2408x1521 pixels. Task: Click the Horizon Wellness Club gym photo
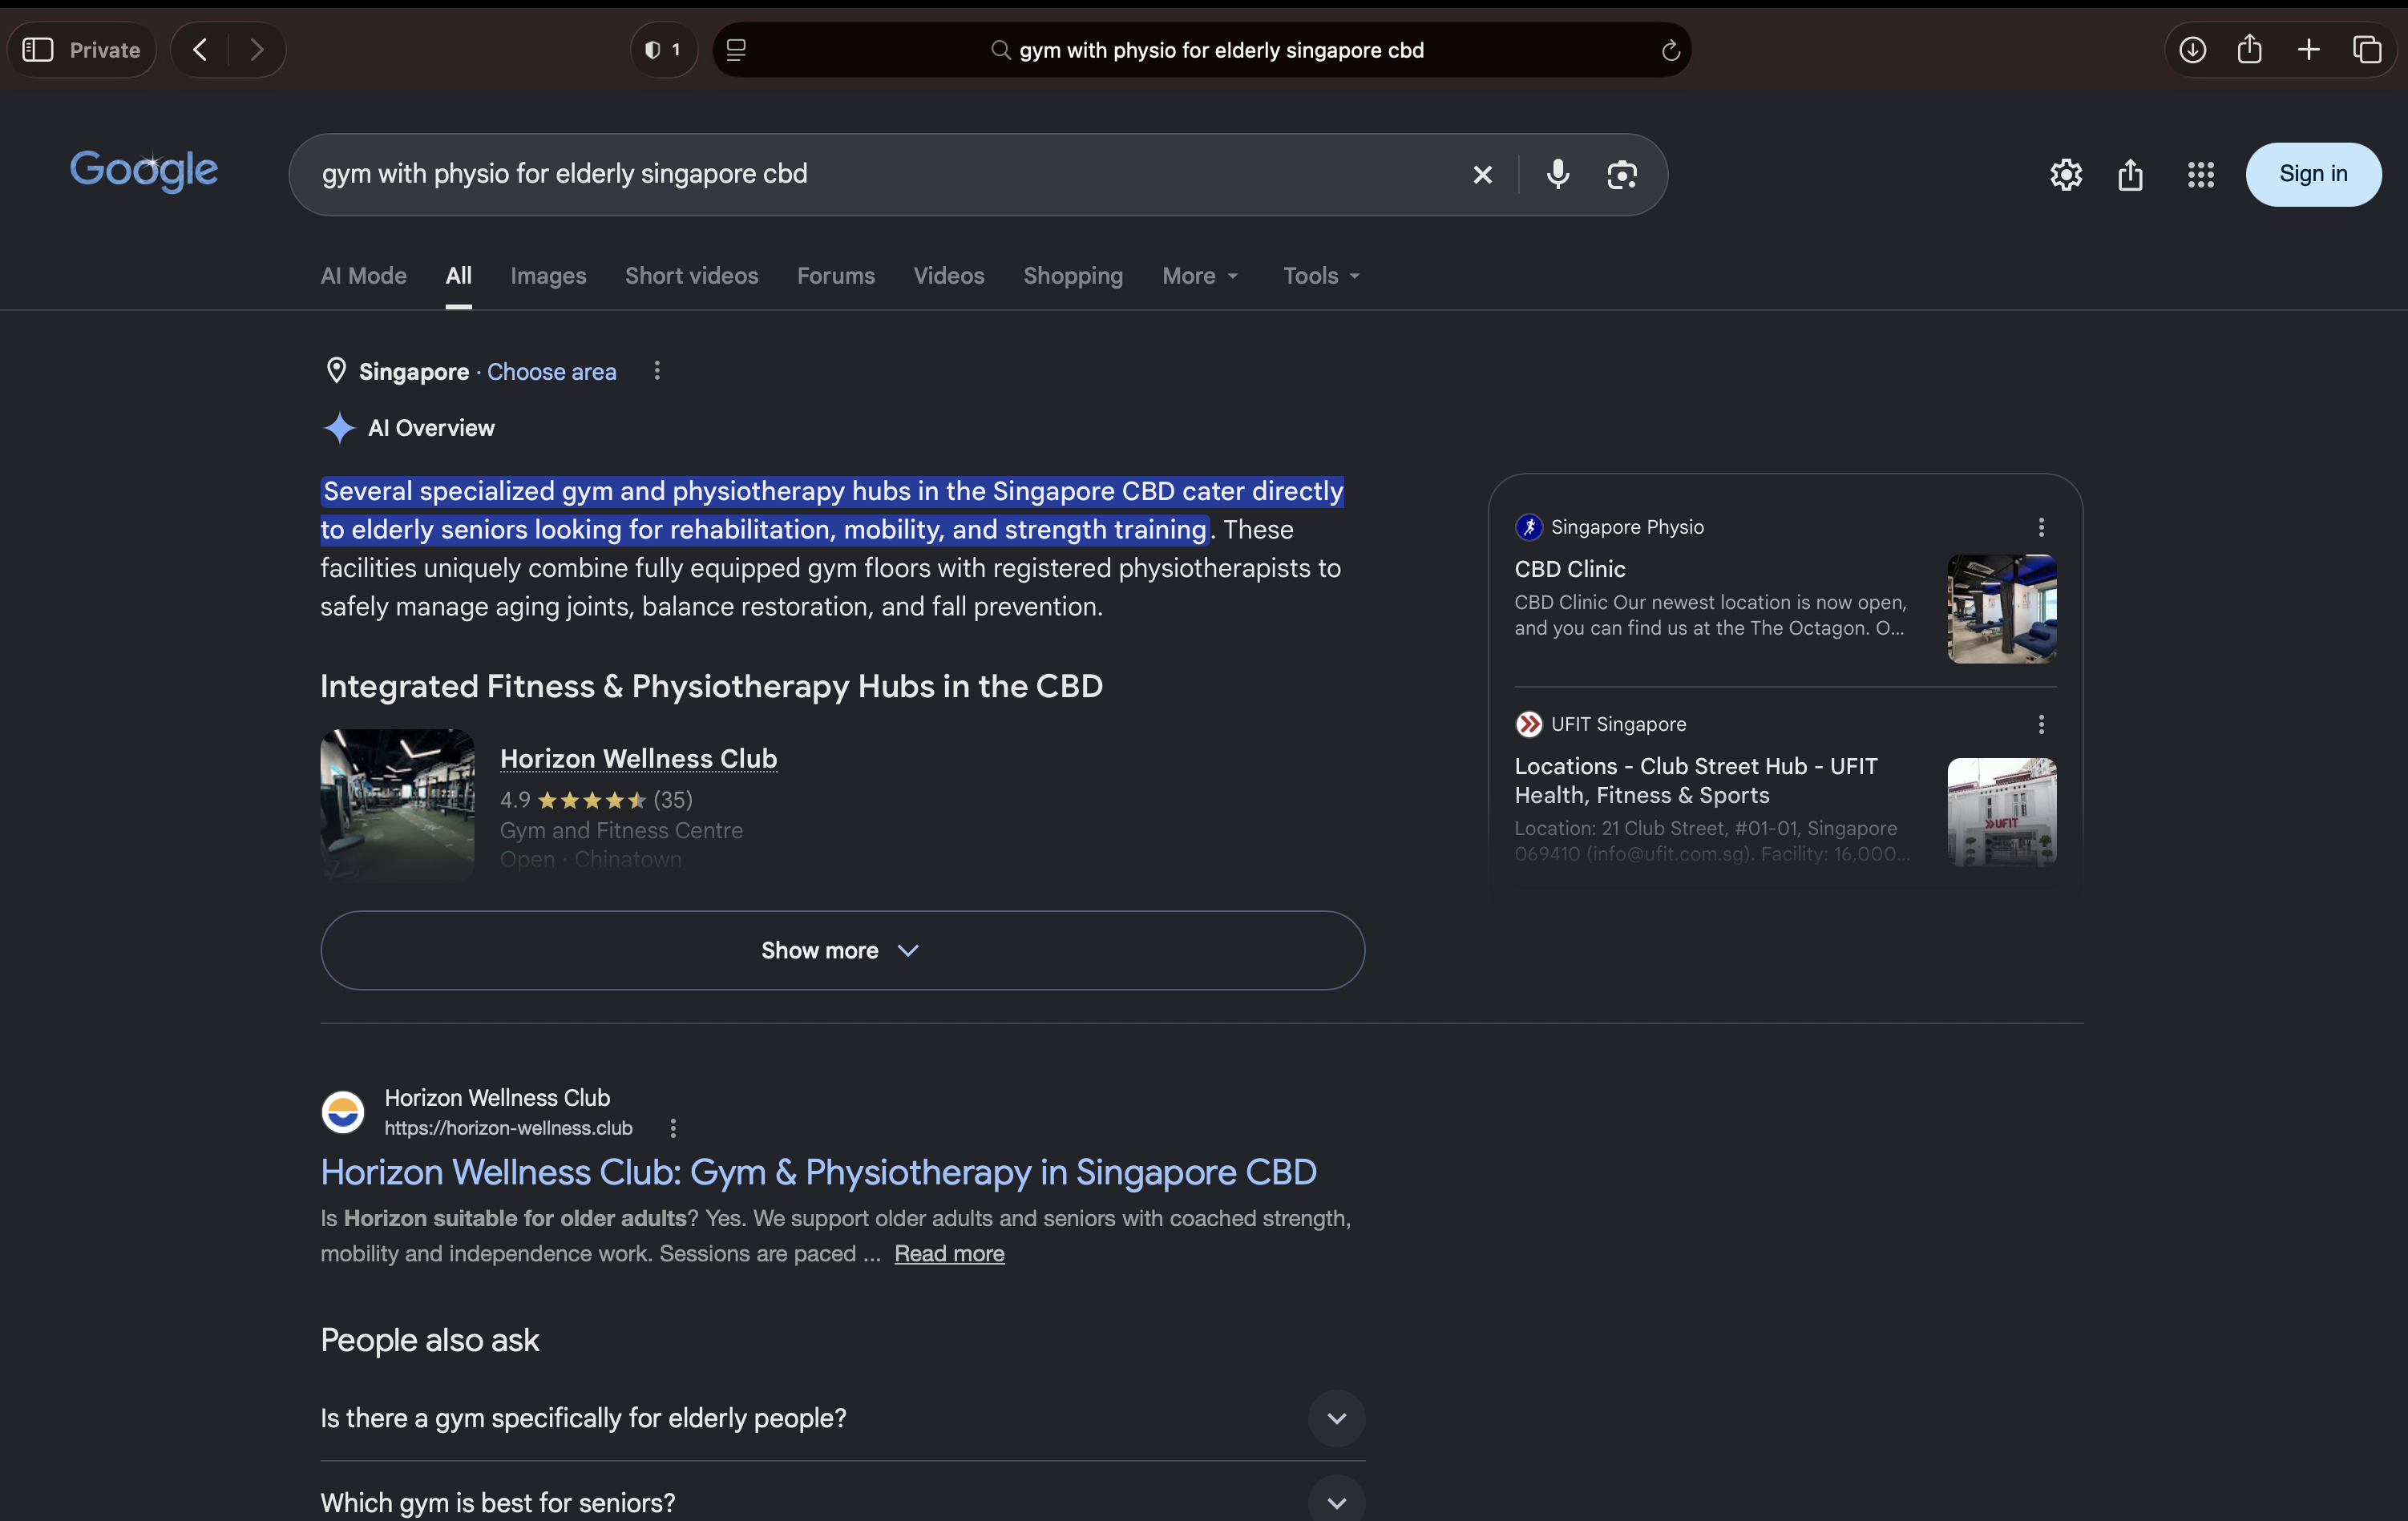(x=397, y=805)
